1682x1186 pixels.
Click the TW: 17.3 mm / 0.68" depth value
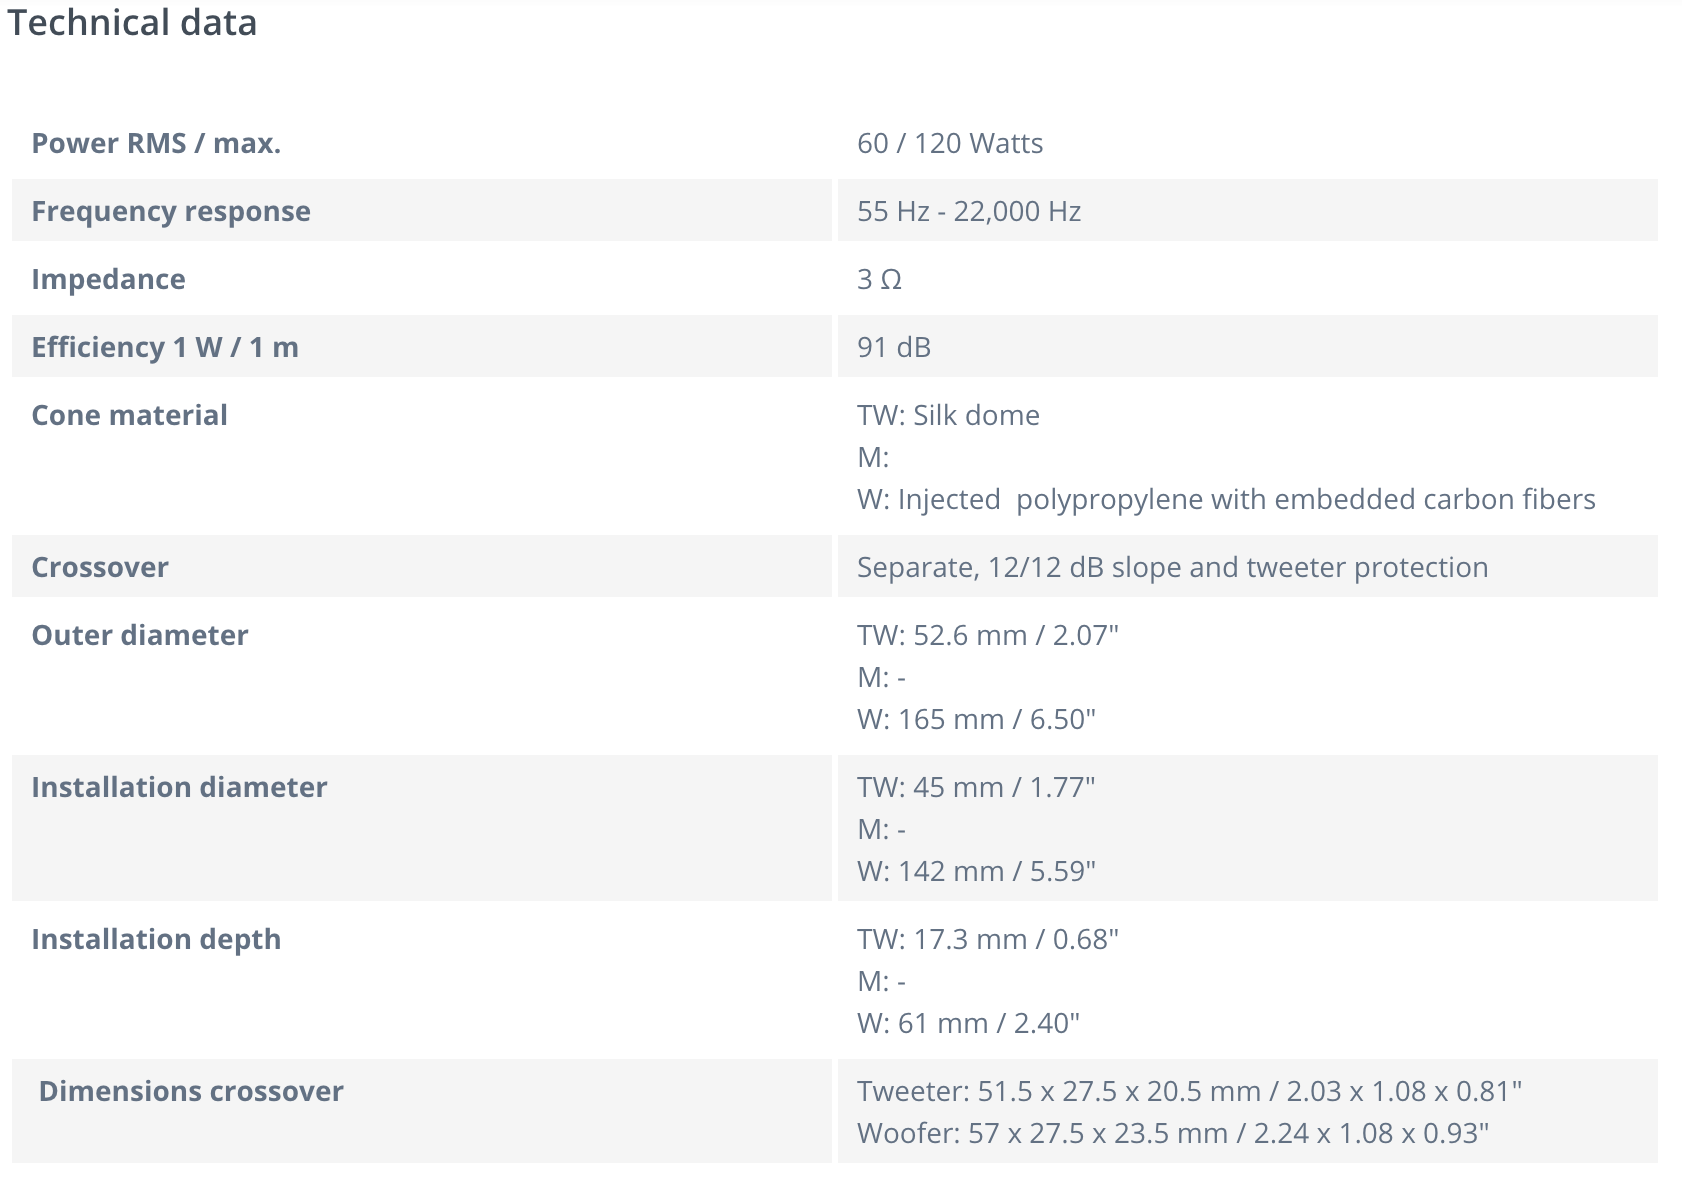tap(987, 940)
